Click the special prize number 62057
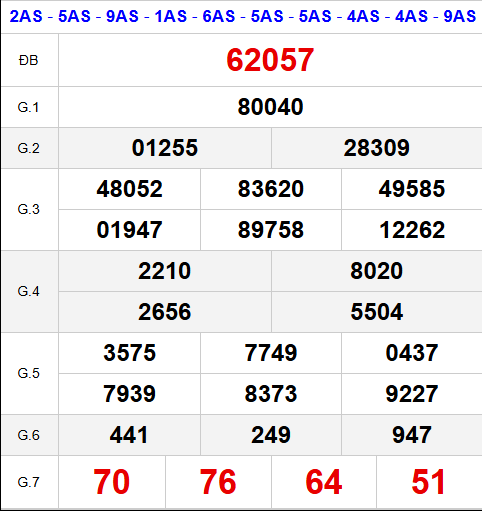Screen dimensions: 482x511 click(x=270, y=60)
